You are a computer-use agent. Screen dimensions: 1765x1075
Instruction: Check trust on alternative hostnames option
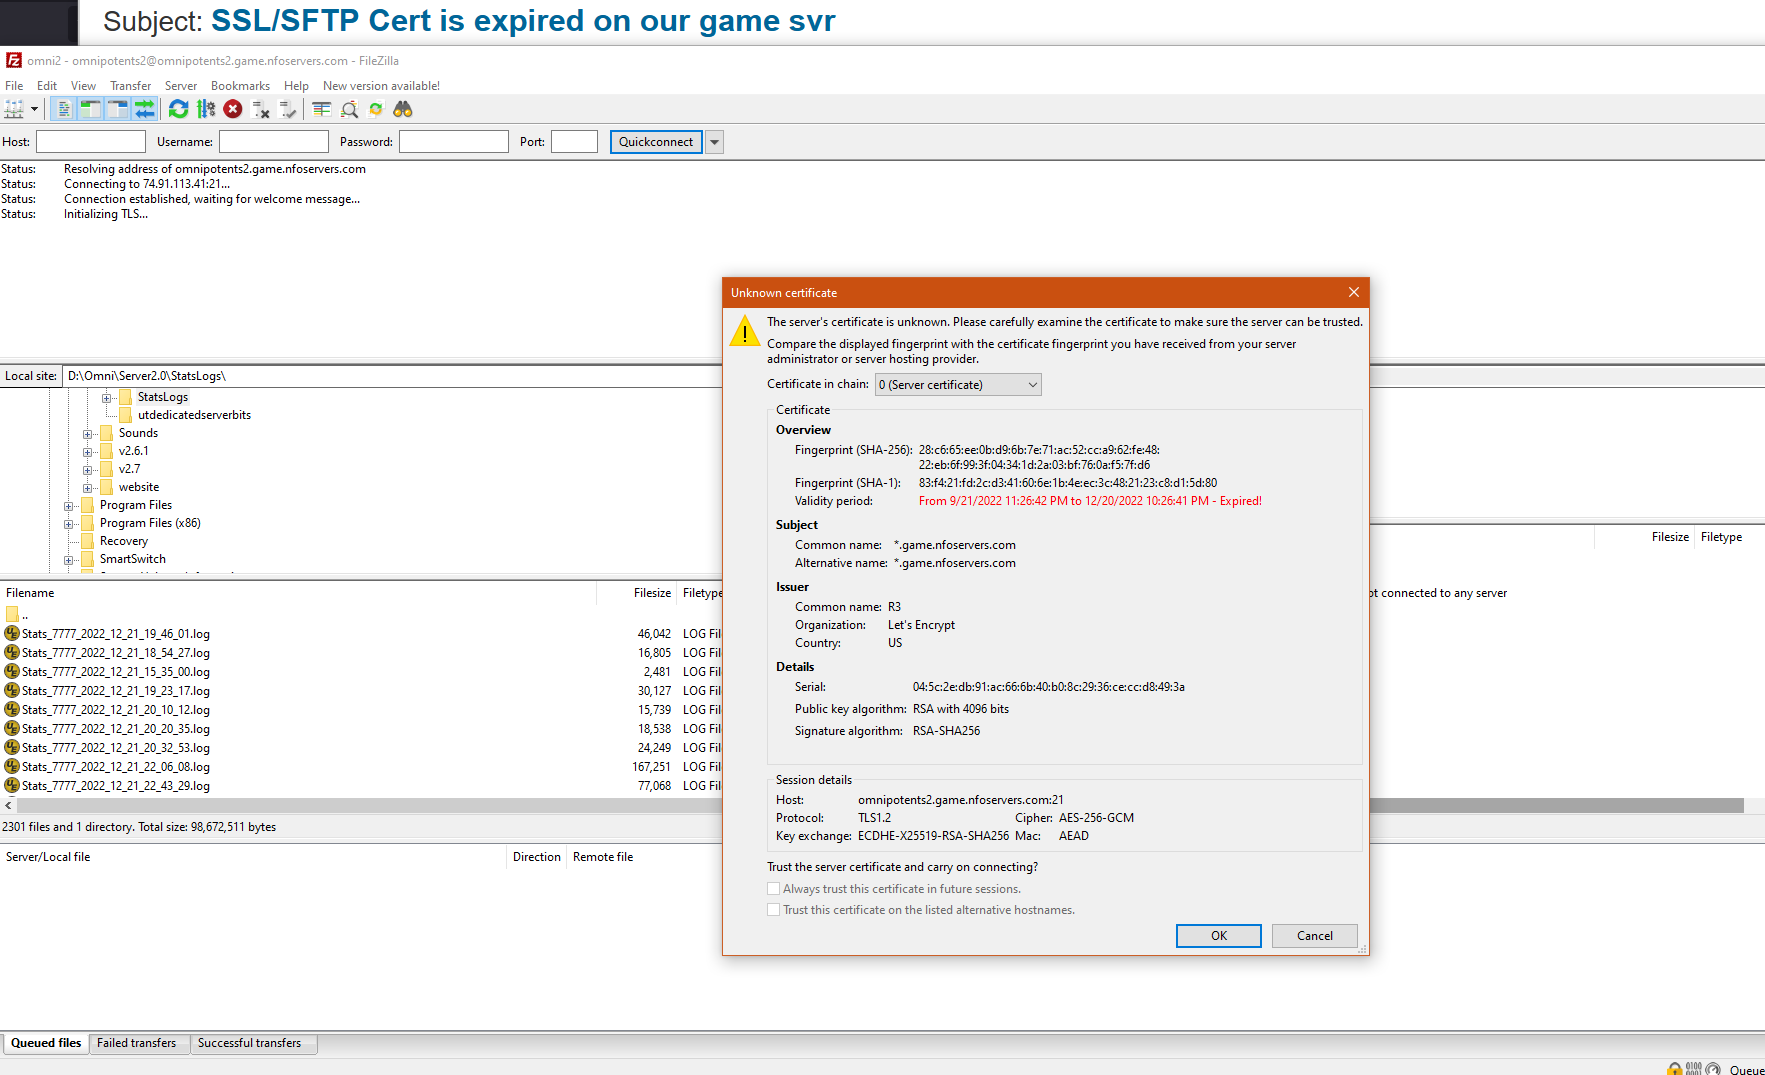pos(773,909)
